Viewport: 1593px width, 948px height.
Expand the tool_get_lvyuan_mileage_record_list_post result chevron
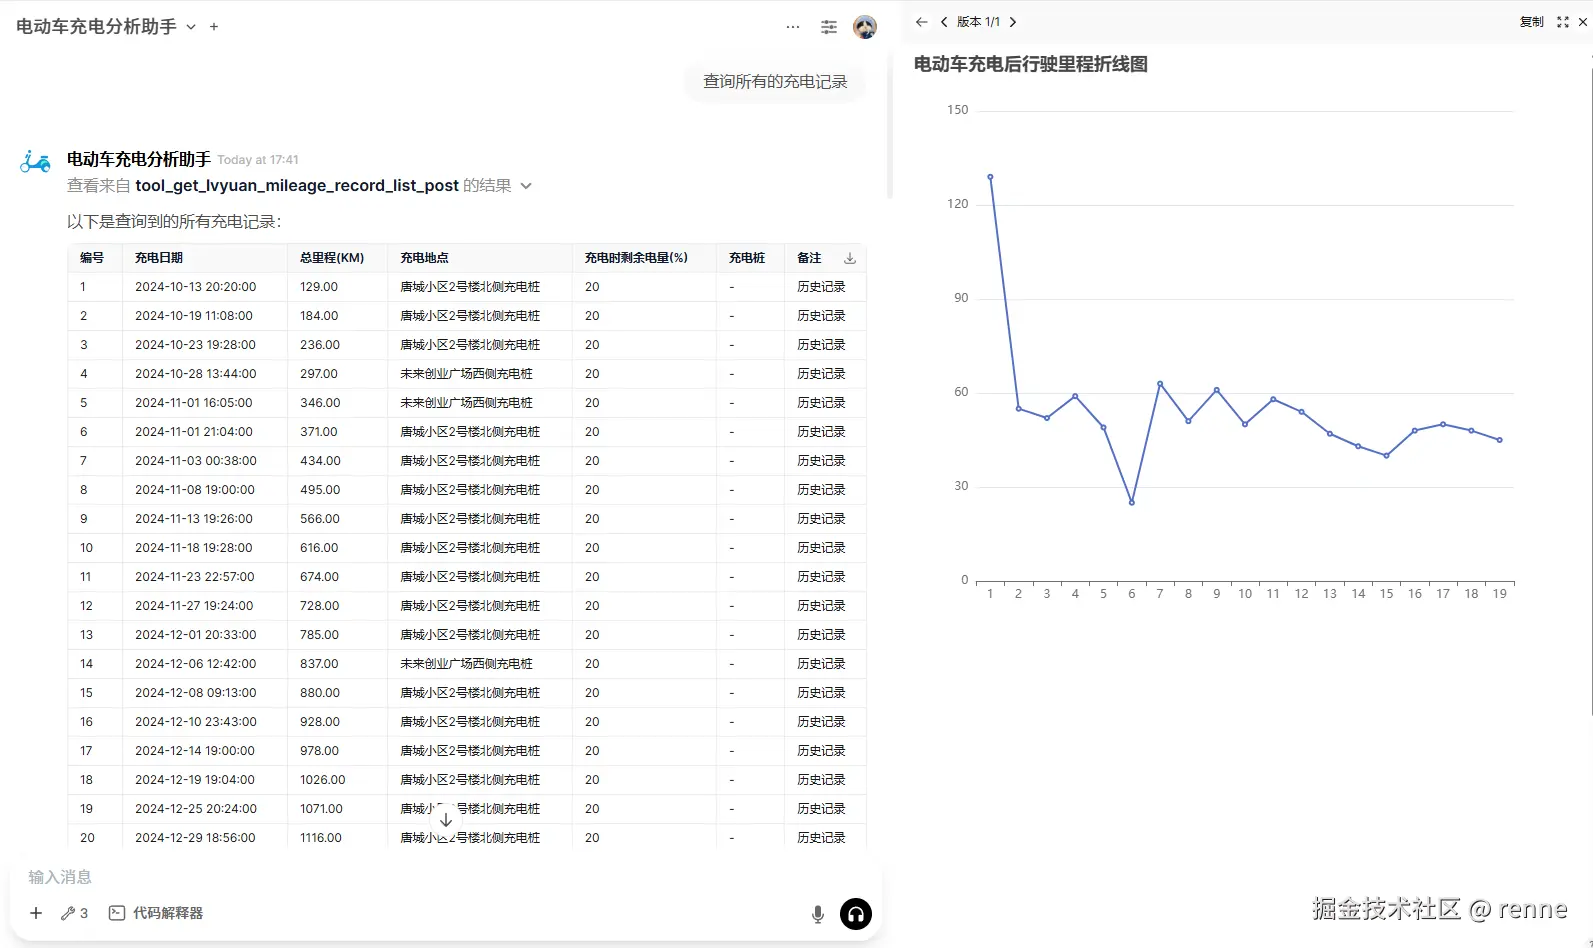click(526, 186)
